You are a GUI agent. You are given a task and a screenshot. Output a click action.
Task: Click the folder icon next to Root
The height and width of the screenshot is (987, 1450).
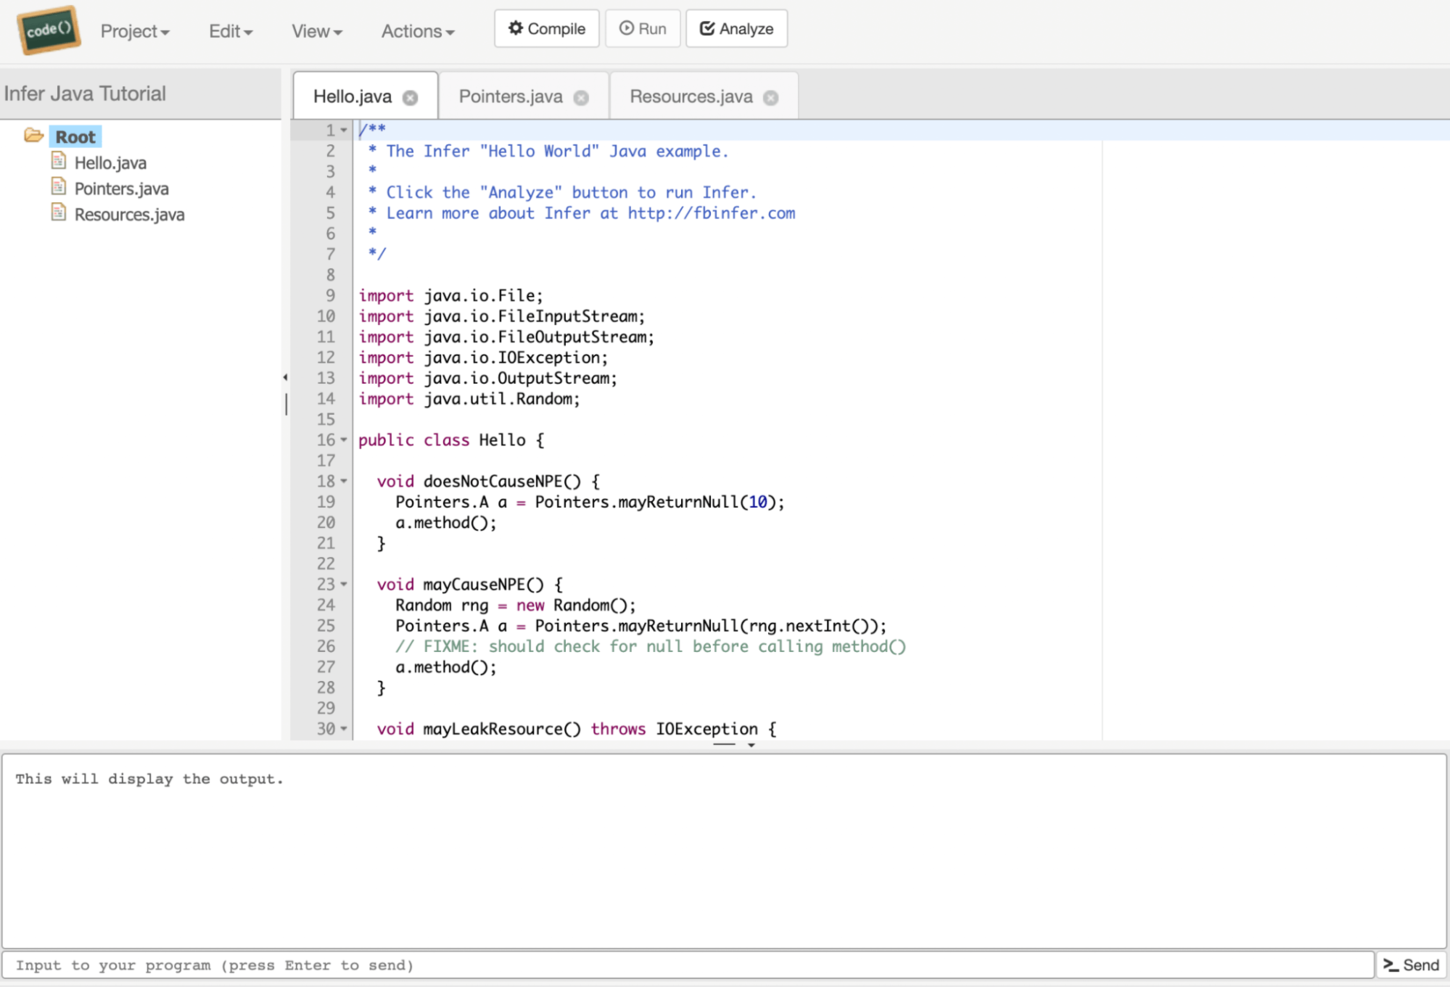34,135
